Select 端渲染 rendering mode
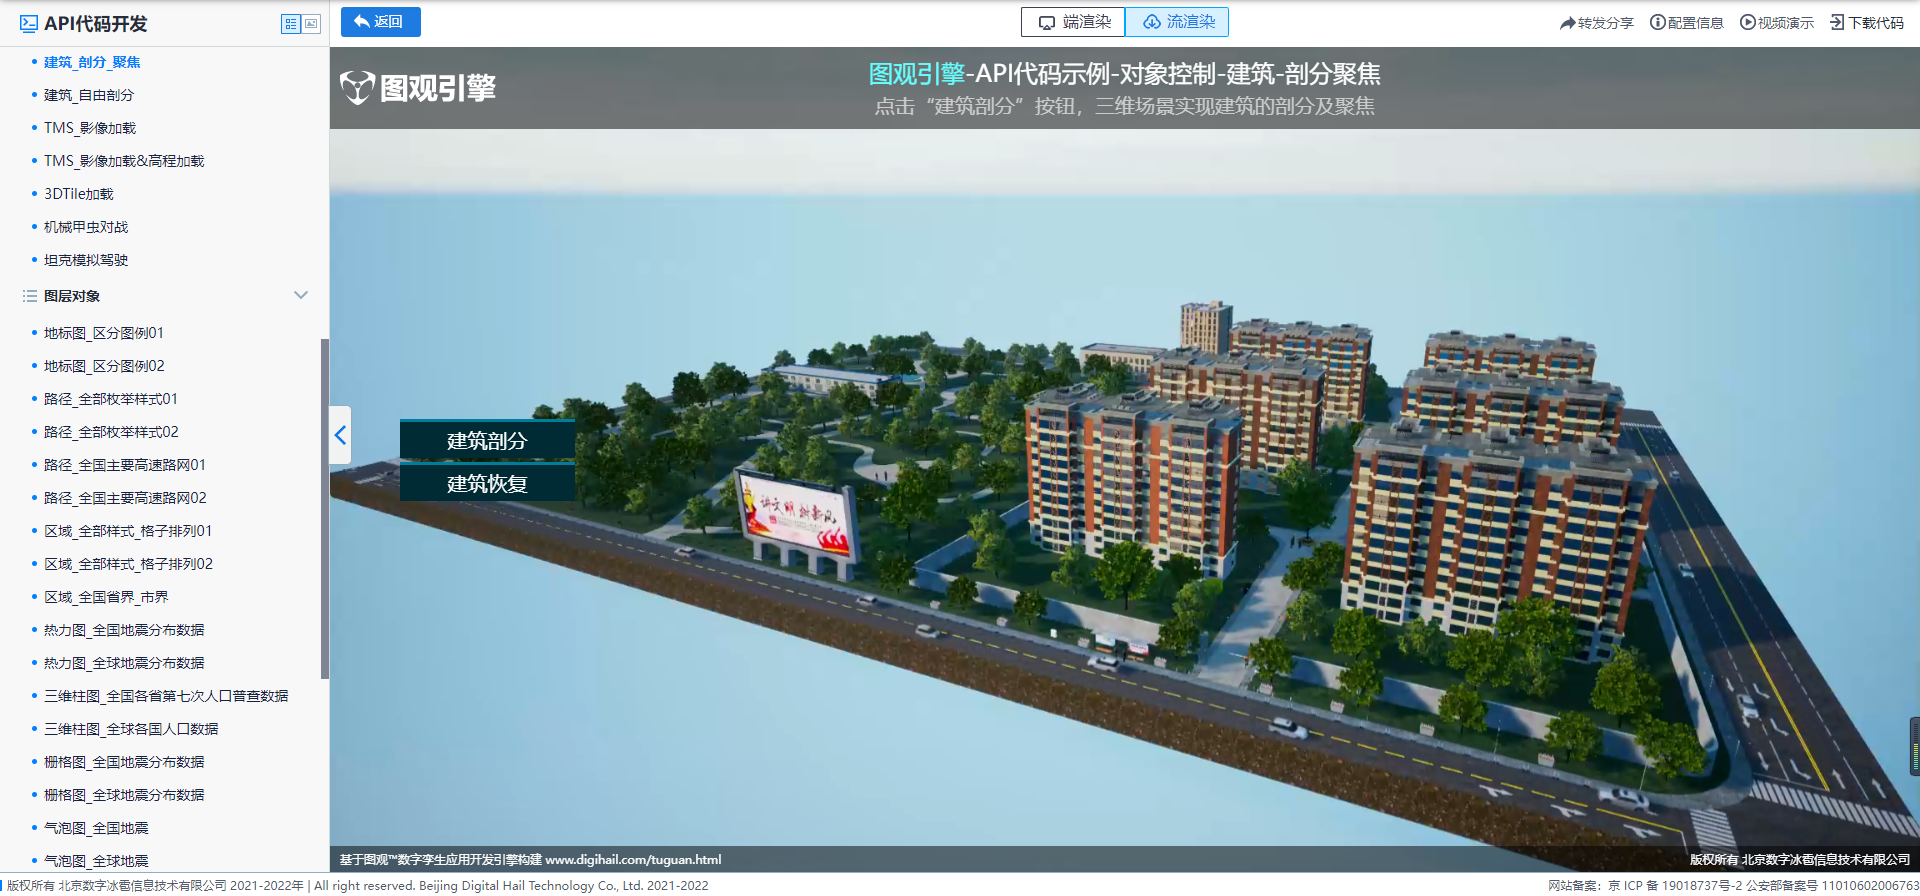 click(1073, 22)
